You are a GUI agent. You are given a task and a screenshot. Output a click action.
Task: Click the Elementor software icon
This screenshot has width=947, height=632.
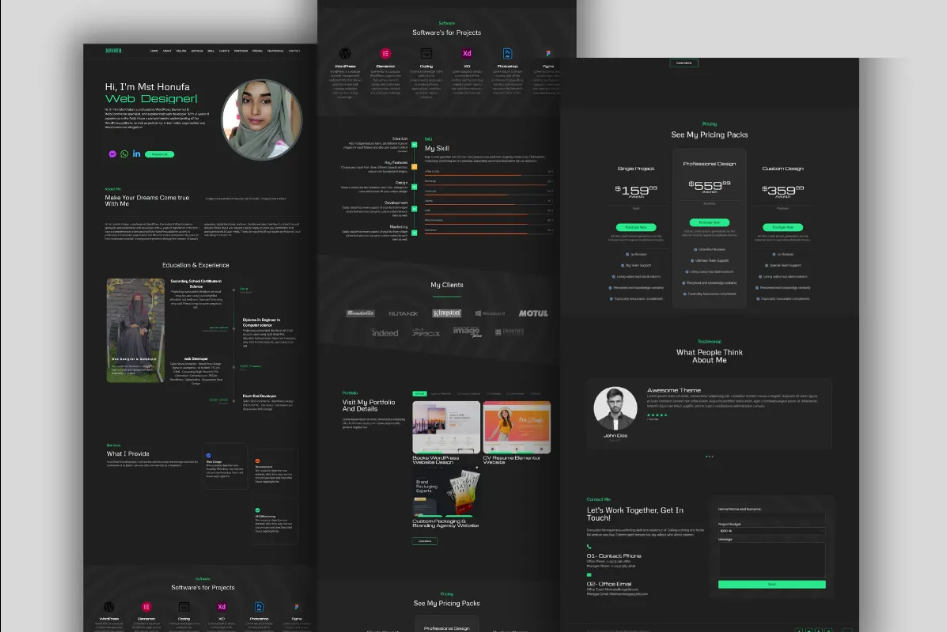tap(385, 53)
